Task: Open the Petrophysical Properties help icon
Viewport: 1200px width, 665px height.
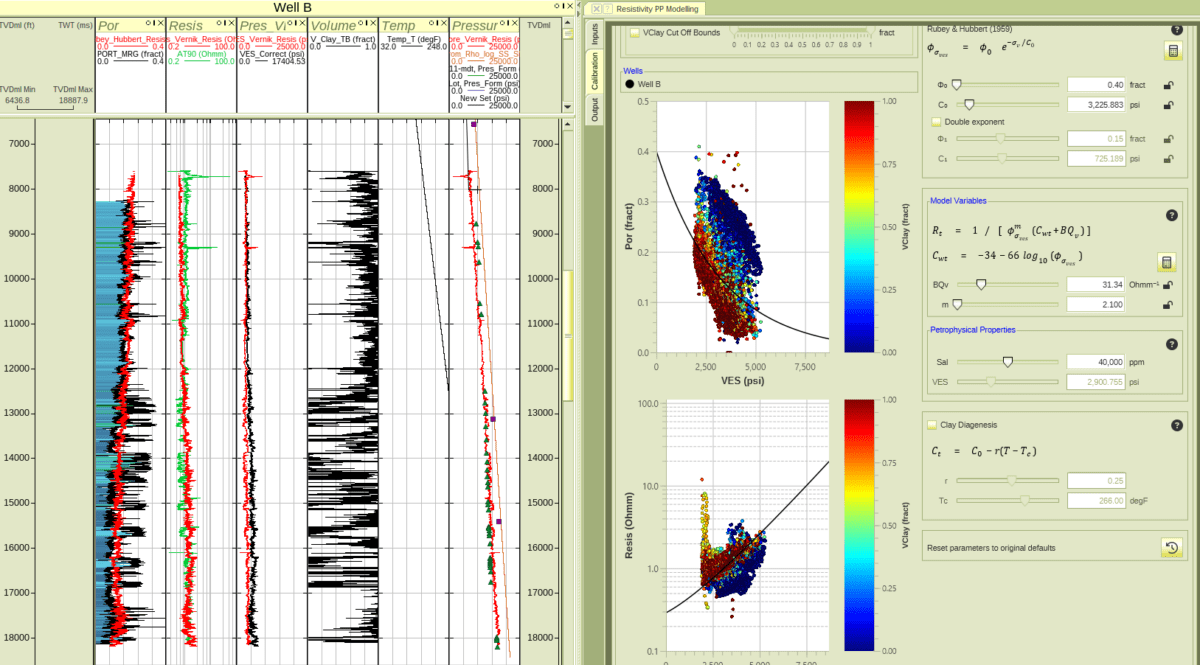Action: click(x=1173, y=344)
